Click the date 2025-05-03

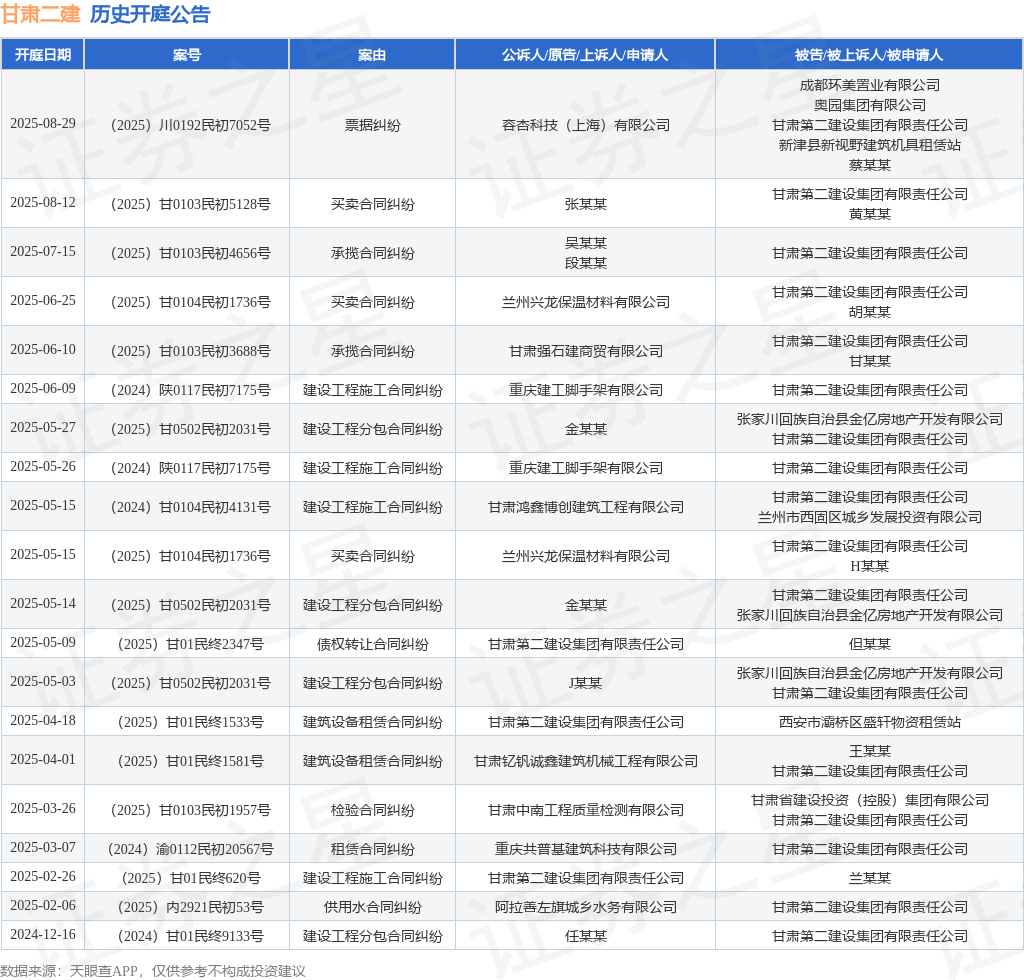tap(43, 682)
